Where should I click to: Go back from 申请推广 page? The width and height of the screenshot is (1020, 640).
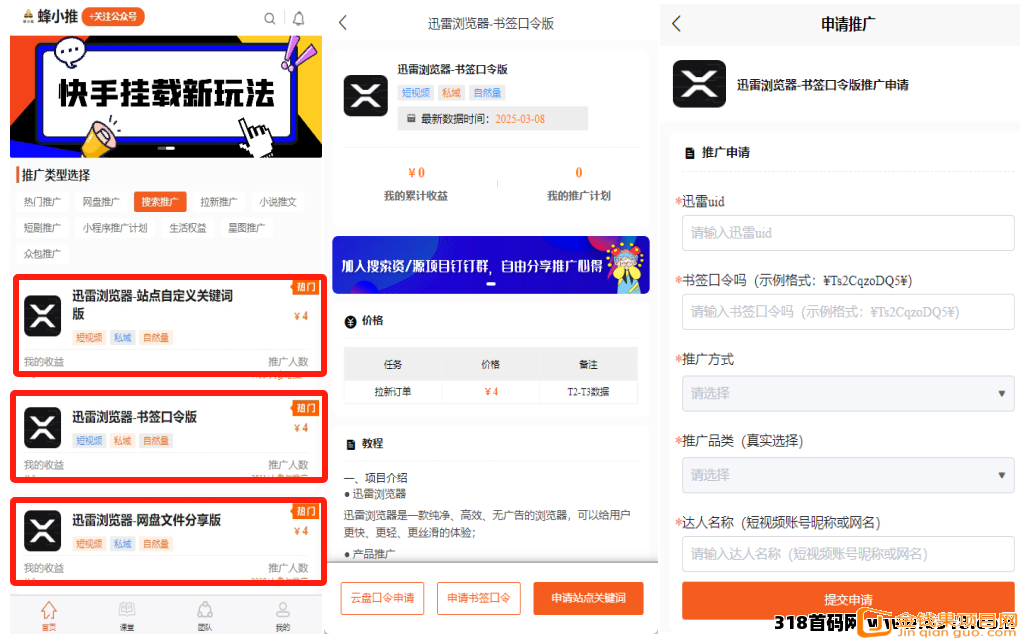point(676,24)
